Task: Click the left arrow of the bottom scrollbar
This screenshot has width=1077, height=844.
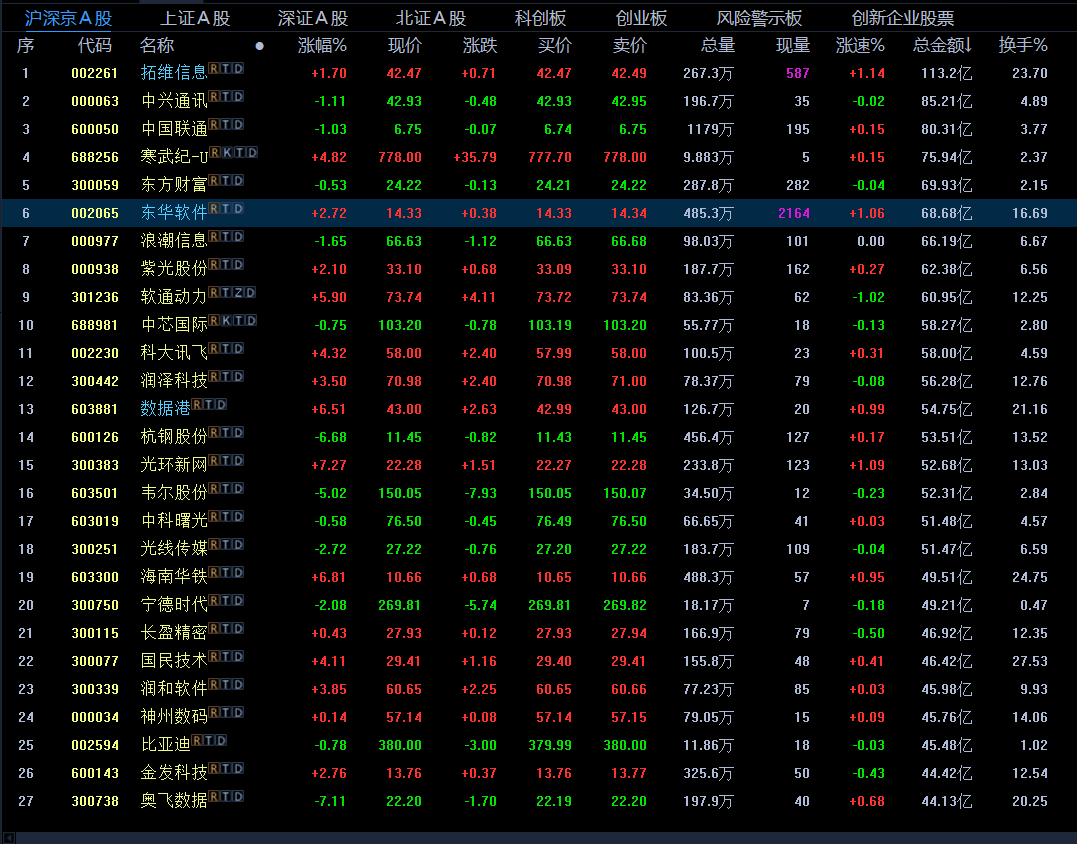Action: click(8, 838)
